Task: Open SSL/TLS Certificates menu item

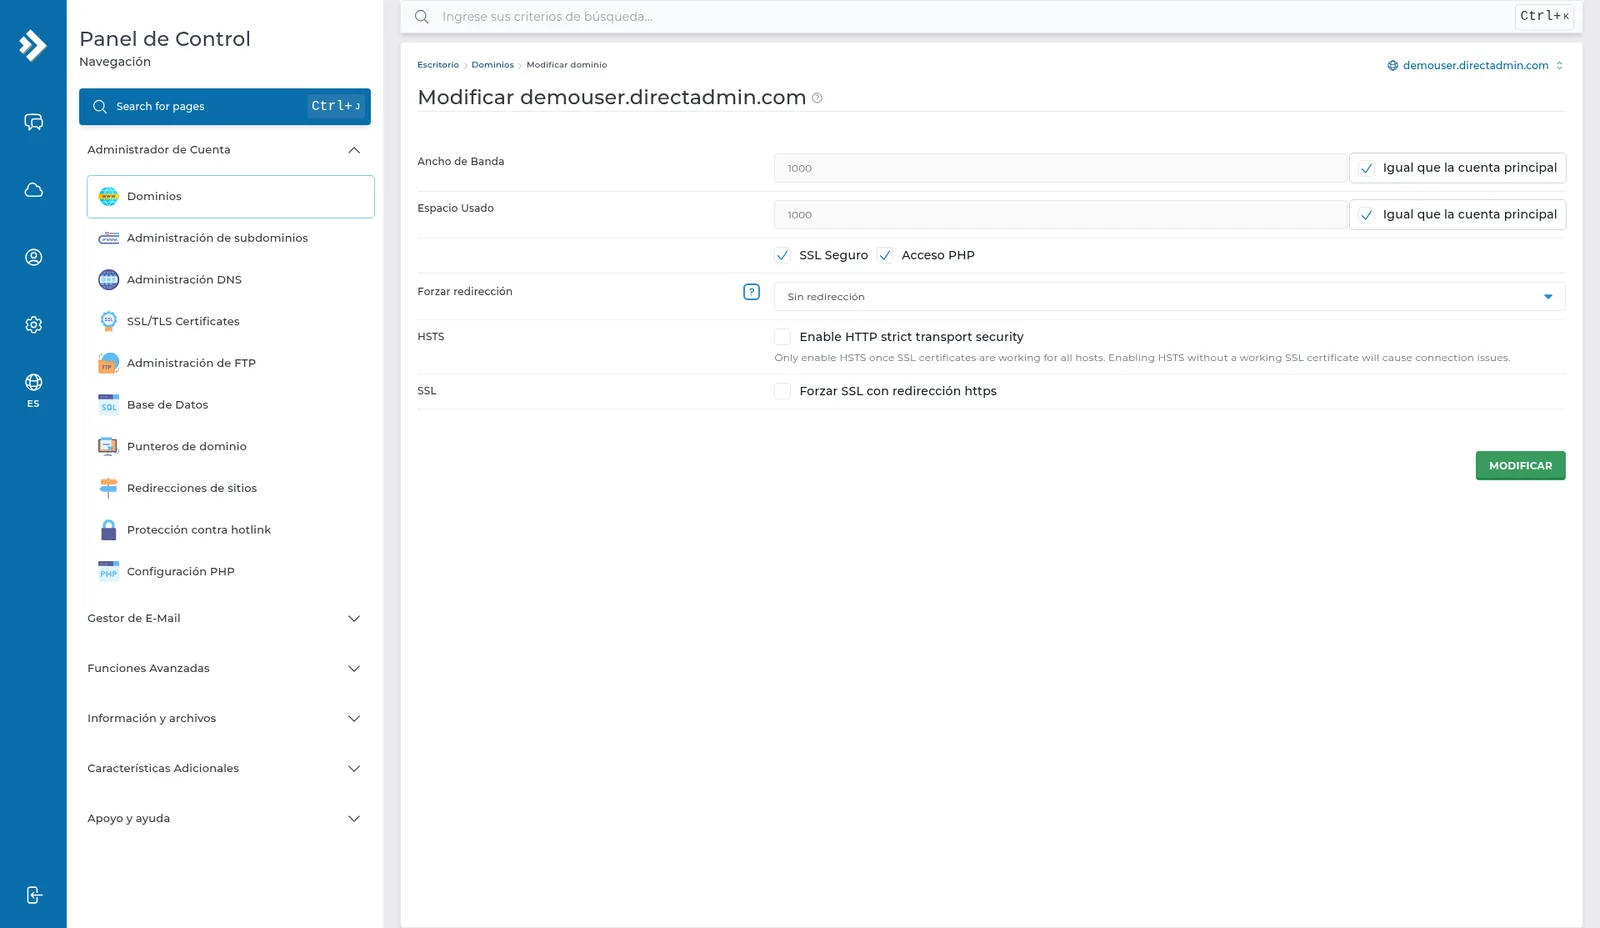Action: click(231, 321)
